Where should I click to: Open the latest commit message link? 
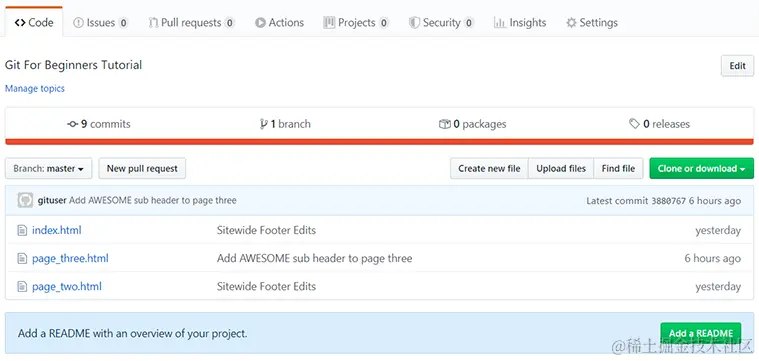tap(152, 200)
